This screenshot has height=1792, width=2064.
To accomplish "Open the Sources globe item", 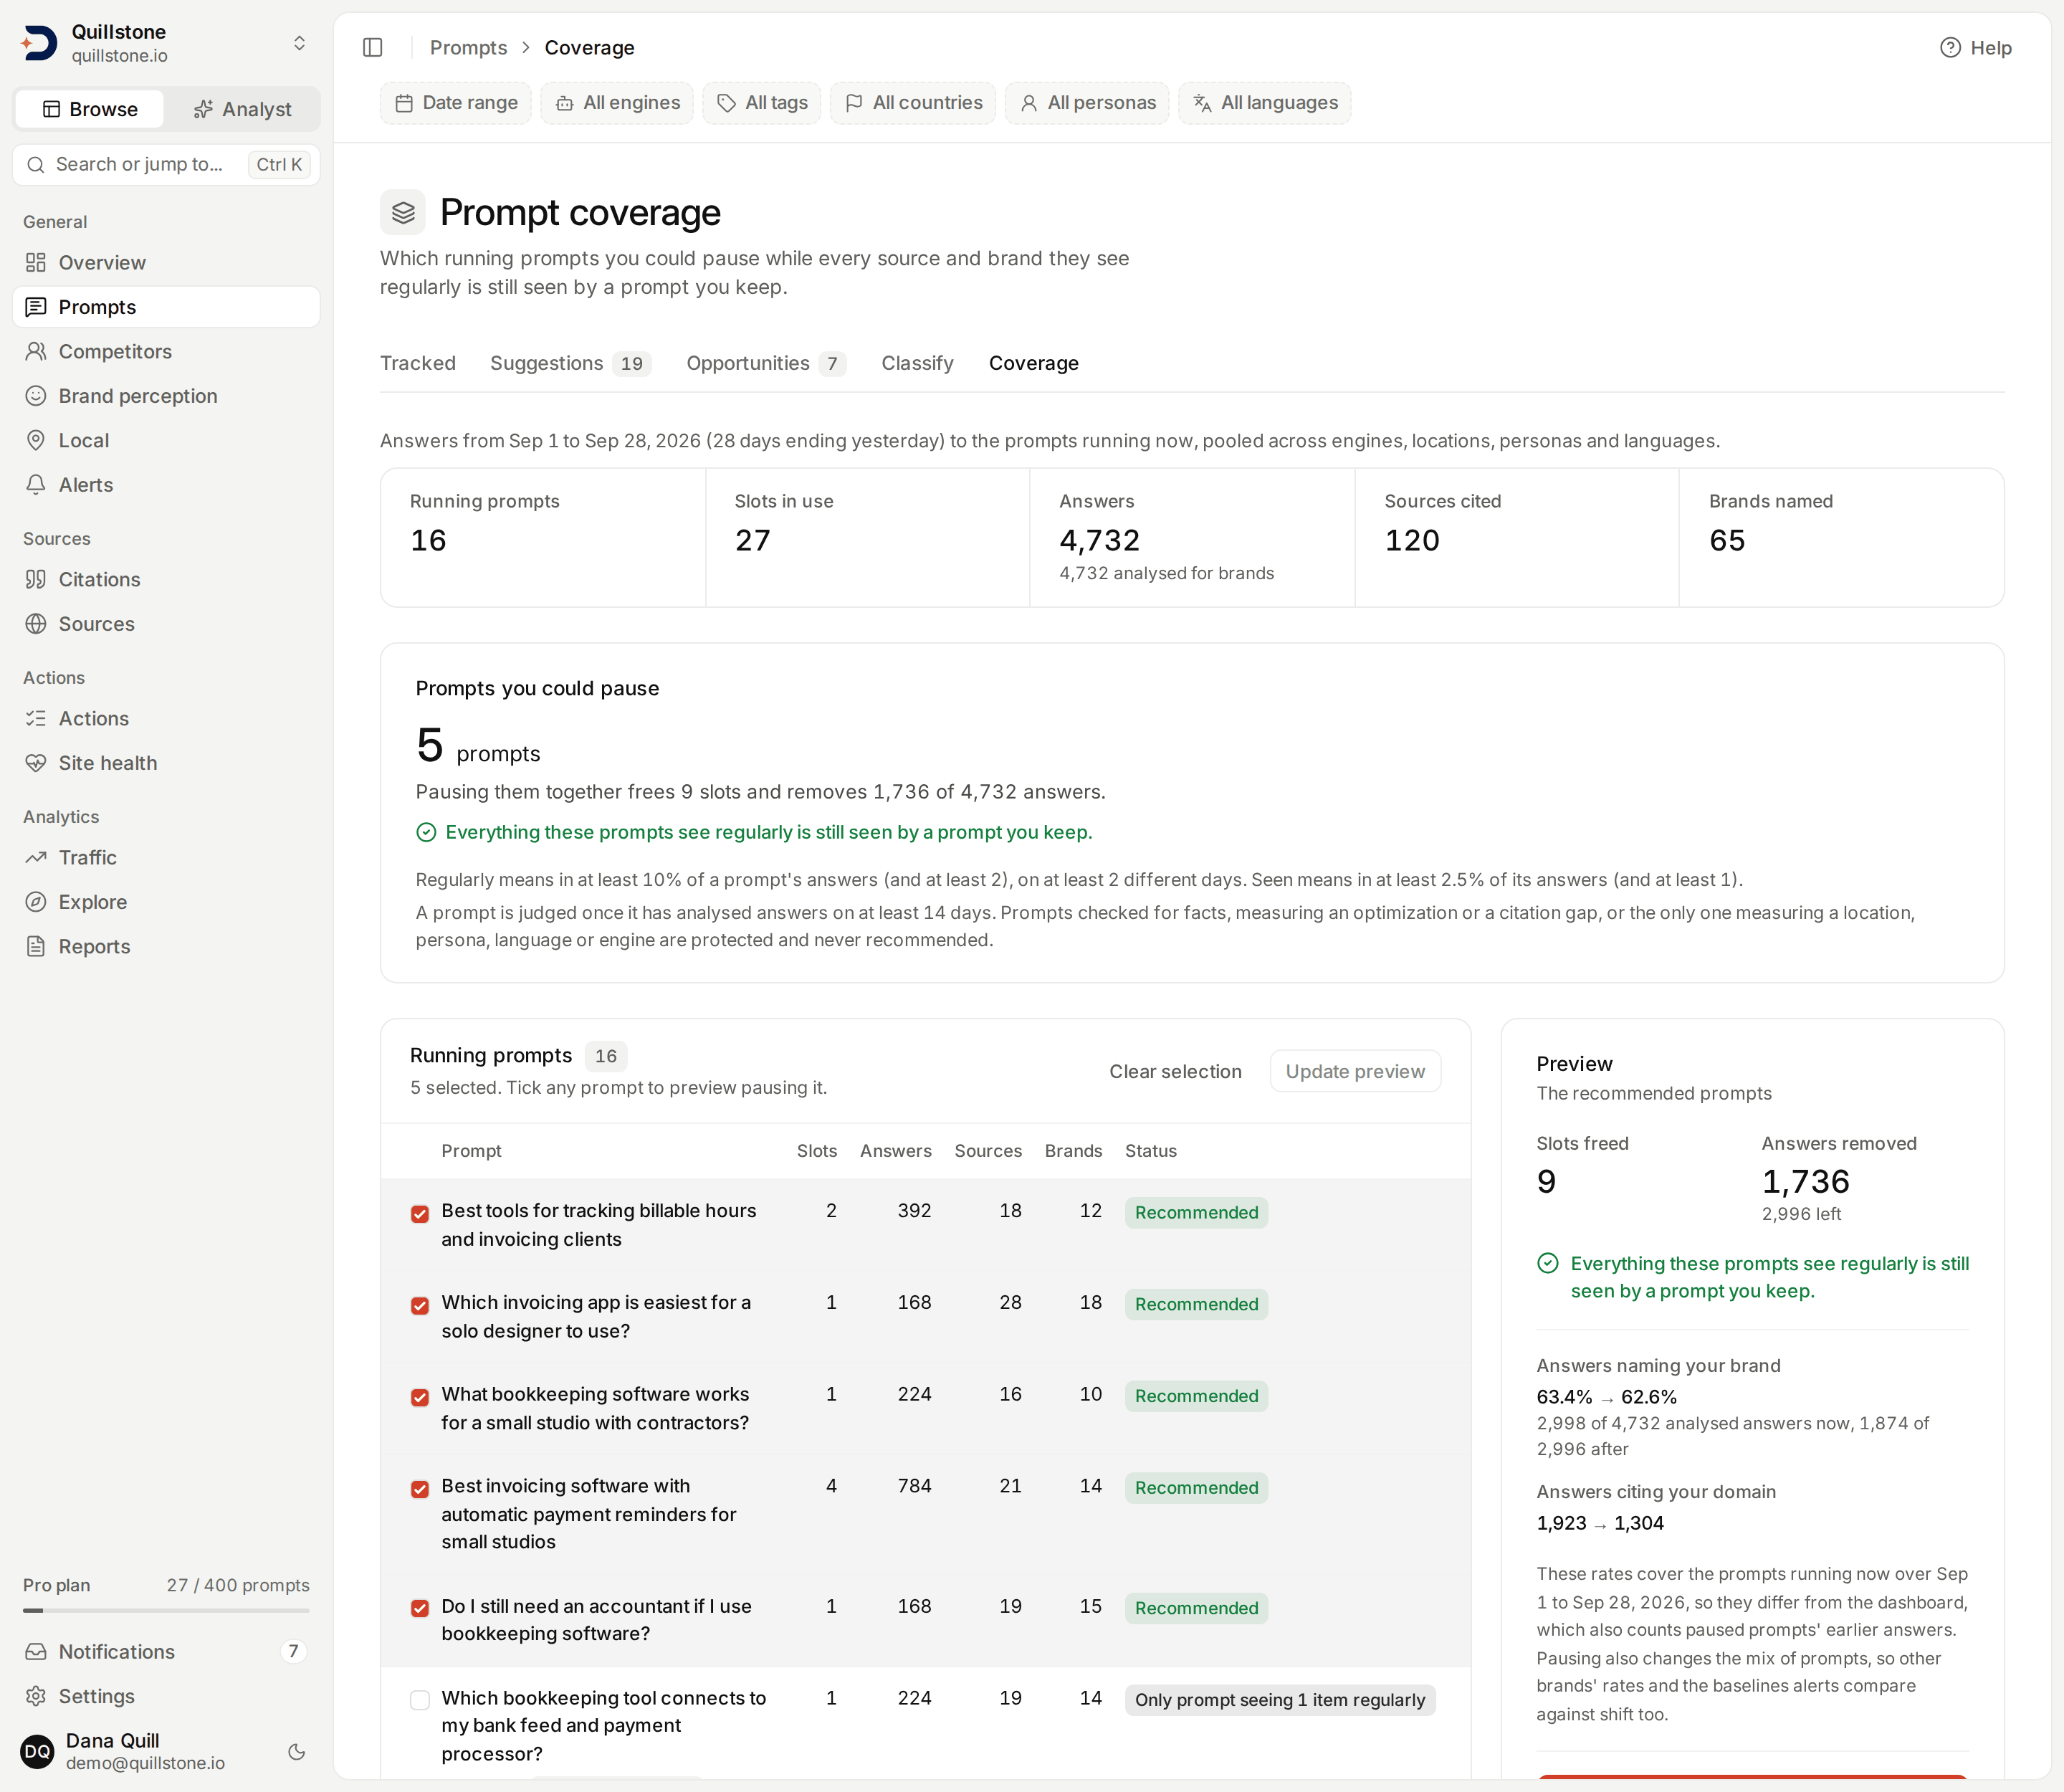I will coord(166,624).
